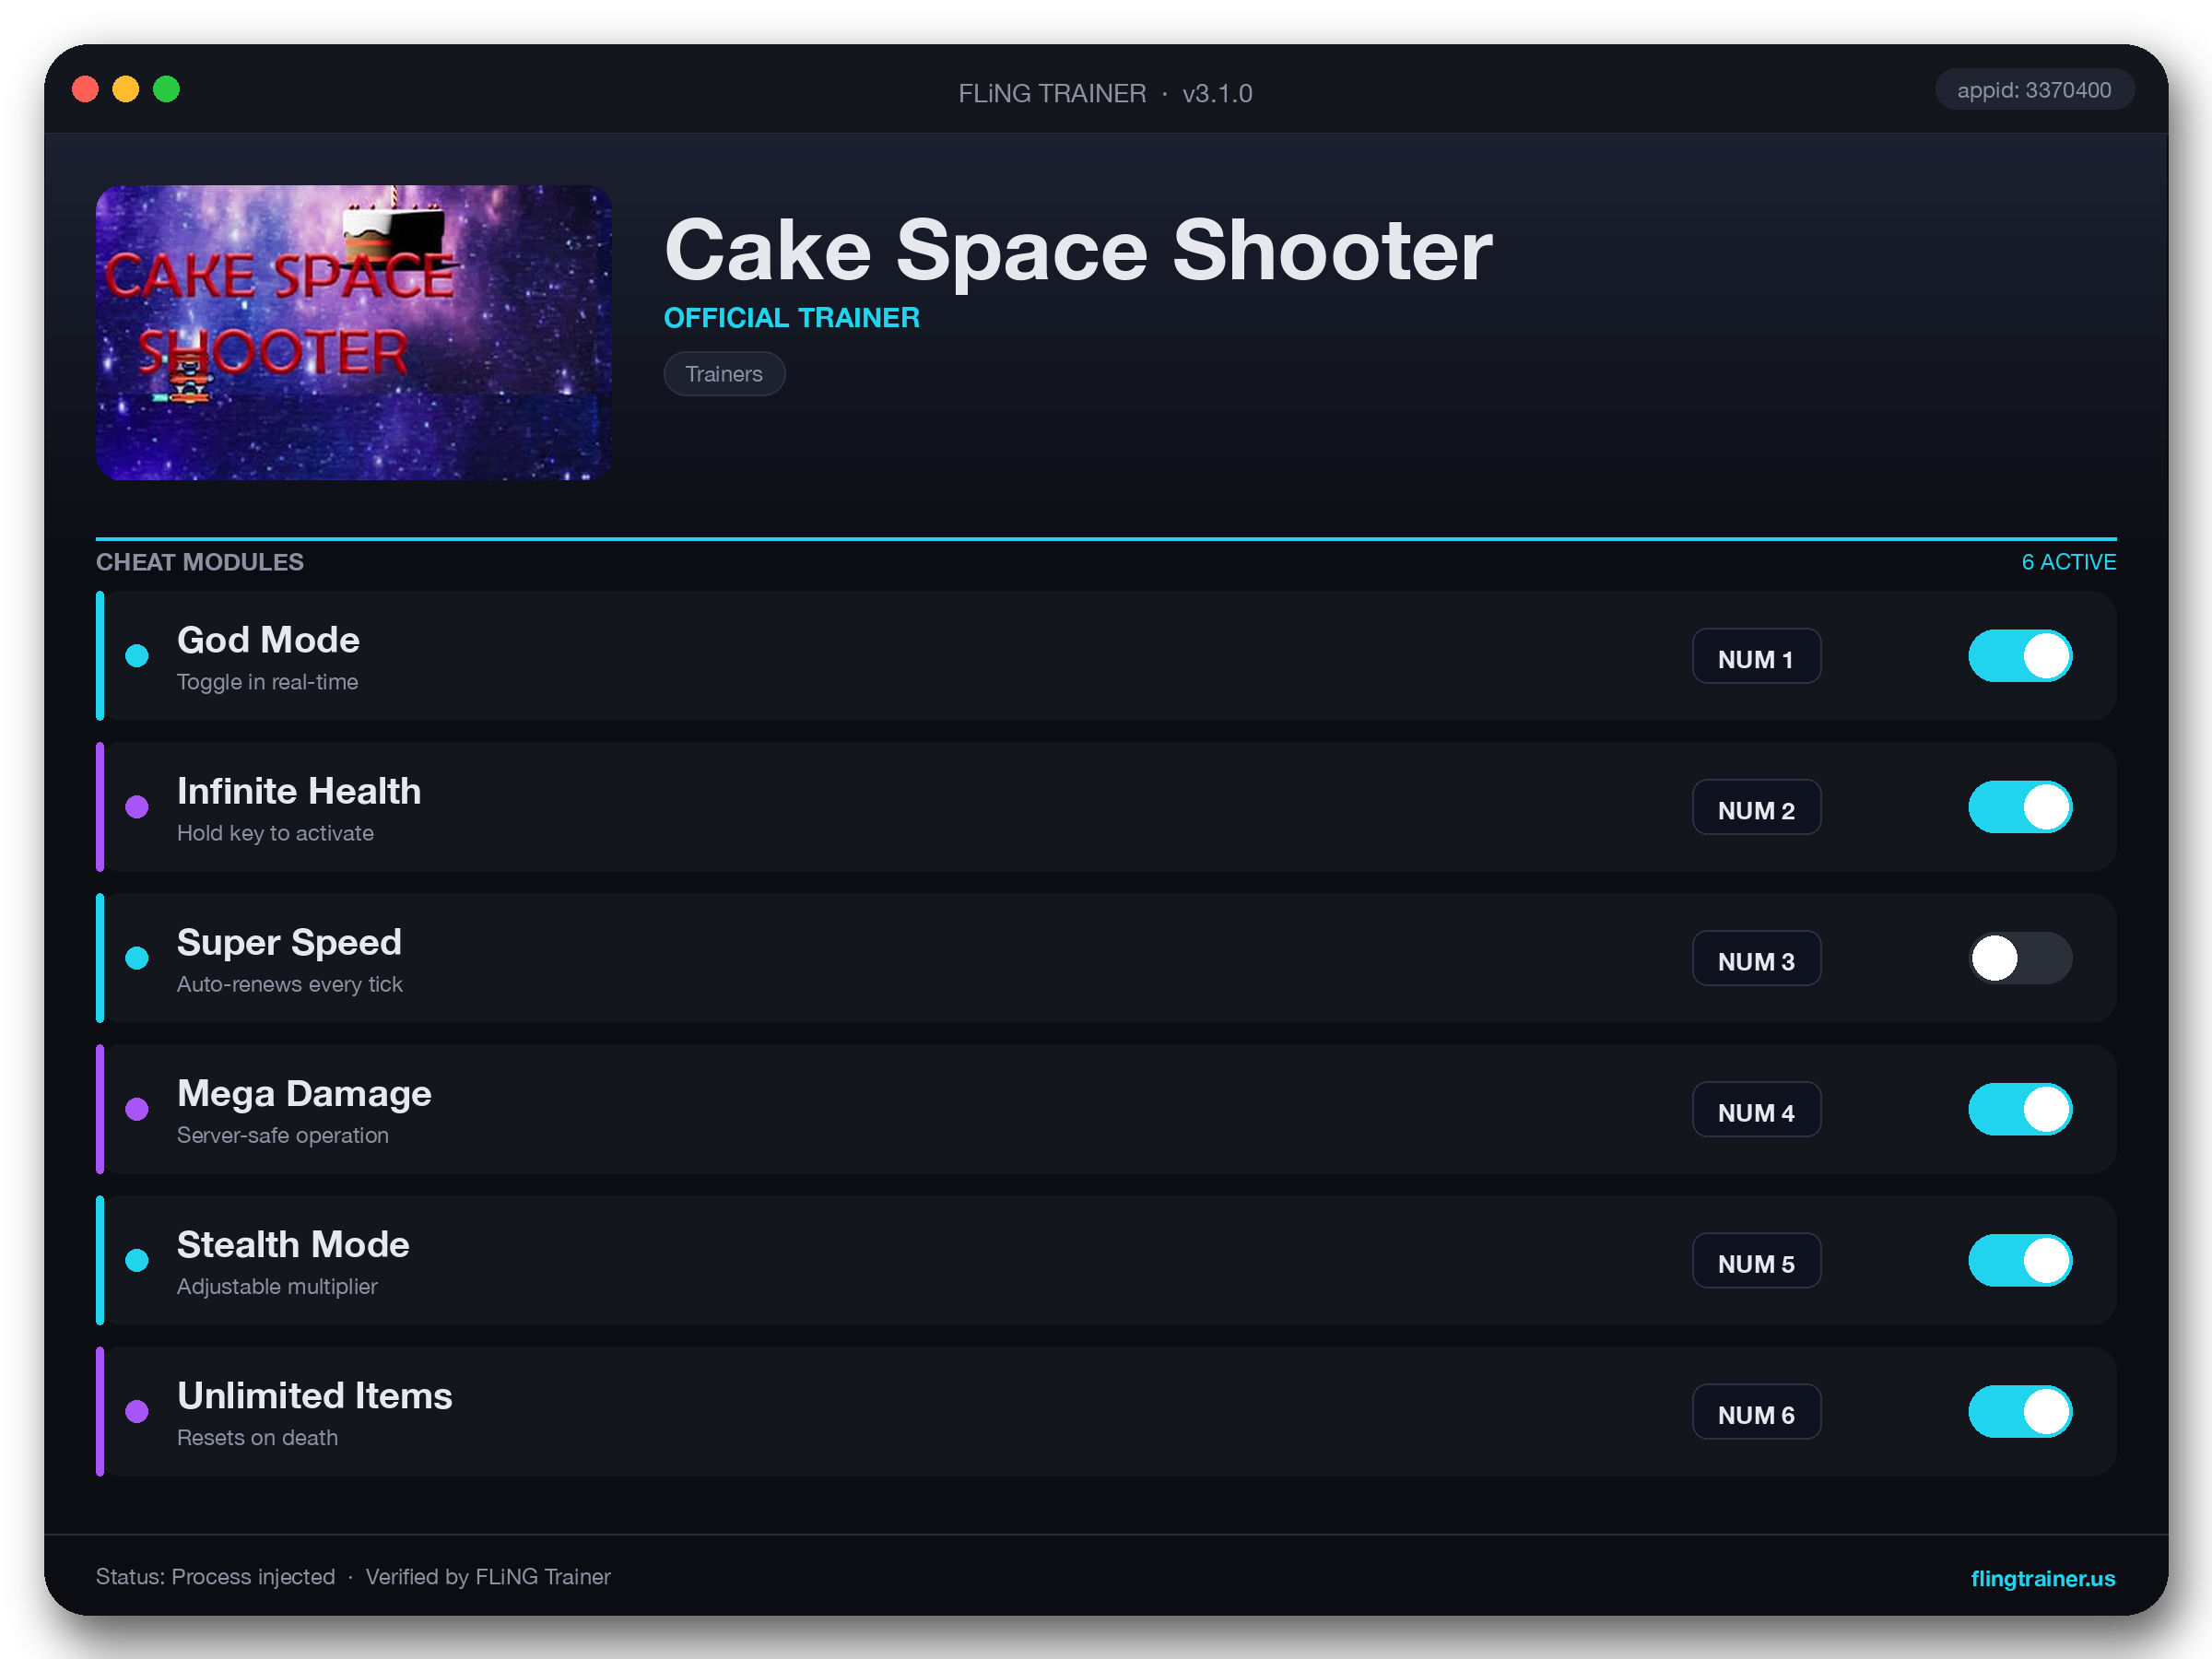The width and height of the screenshot is (2212, 1659).
Task: Click the FLiNG TRAINER v3.1.0 window title
Action: [x=1105, y=93]
